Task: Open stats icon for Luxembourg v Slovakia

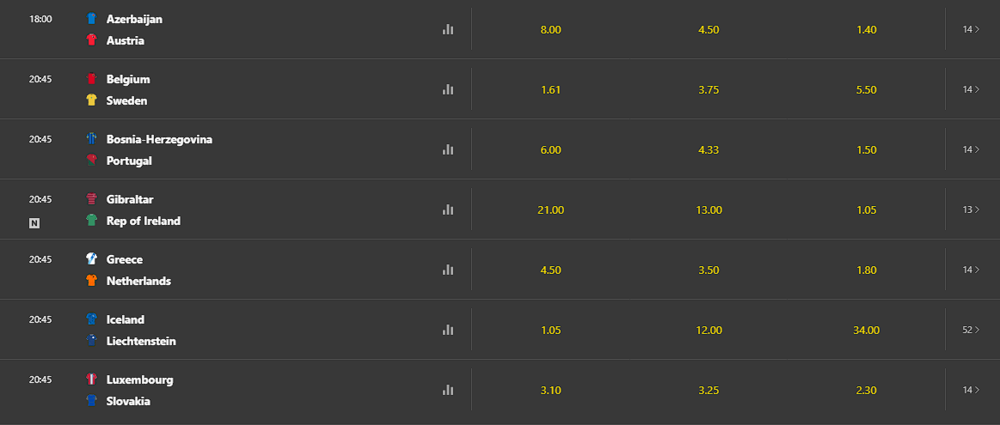Action: point(448,390)
